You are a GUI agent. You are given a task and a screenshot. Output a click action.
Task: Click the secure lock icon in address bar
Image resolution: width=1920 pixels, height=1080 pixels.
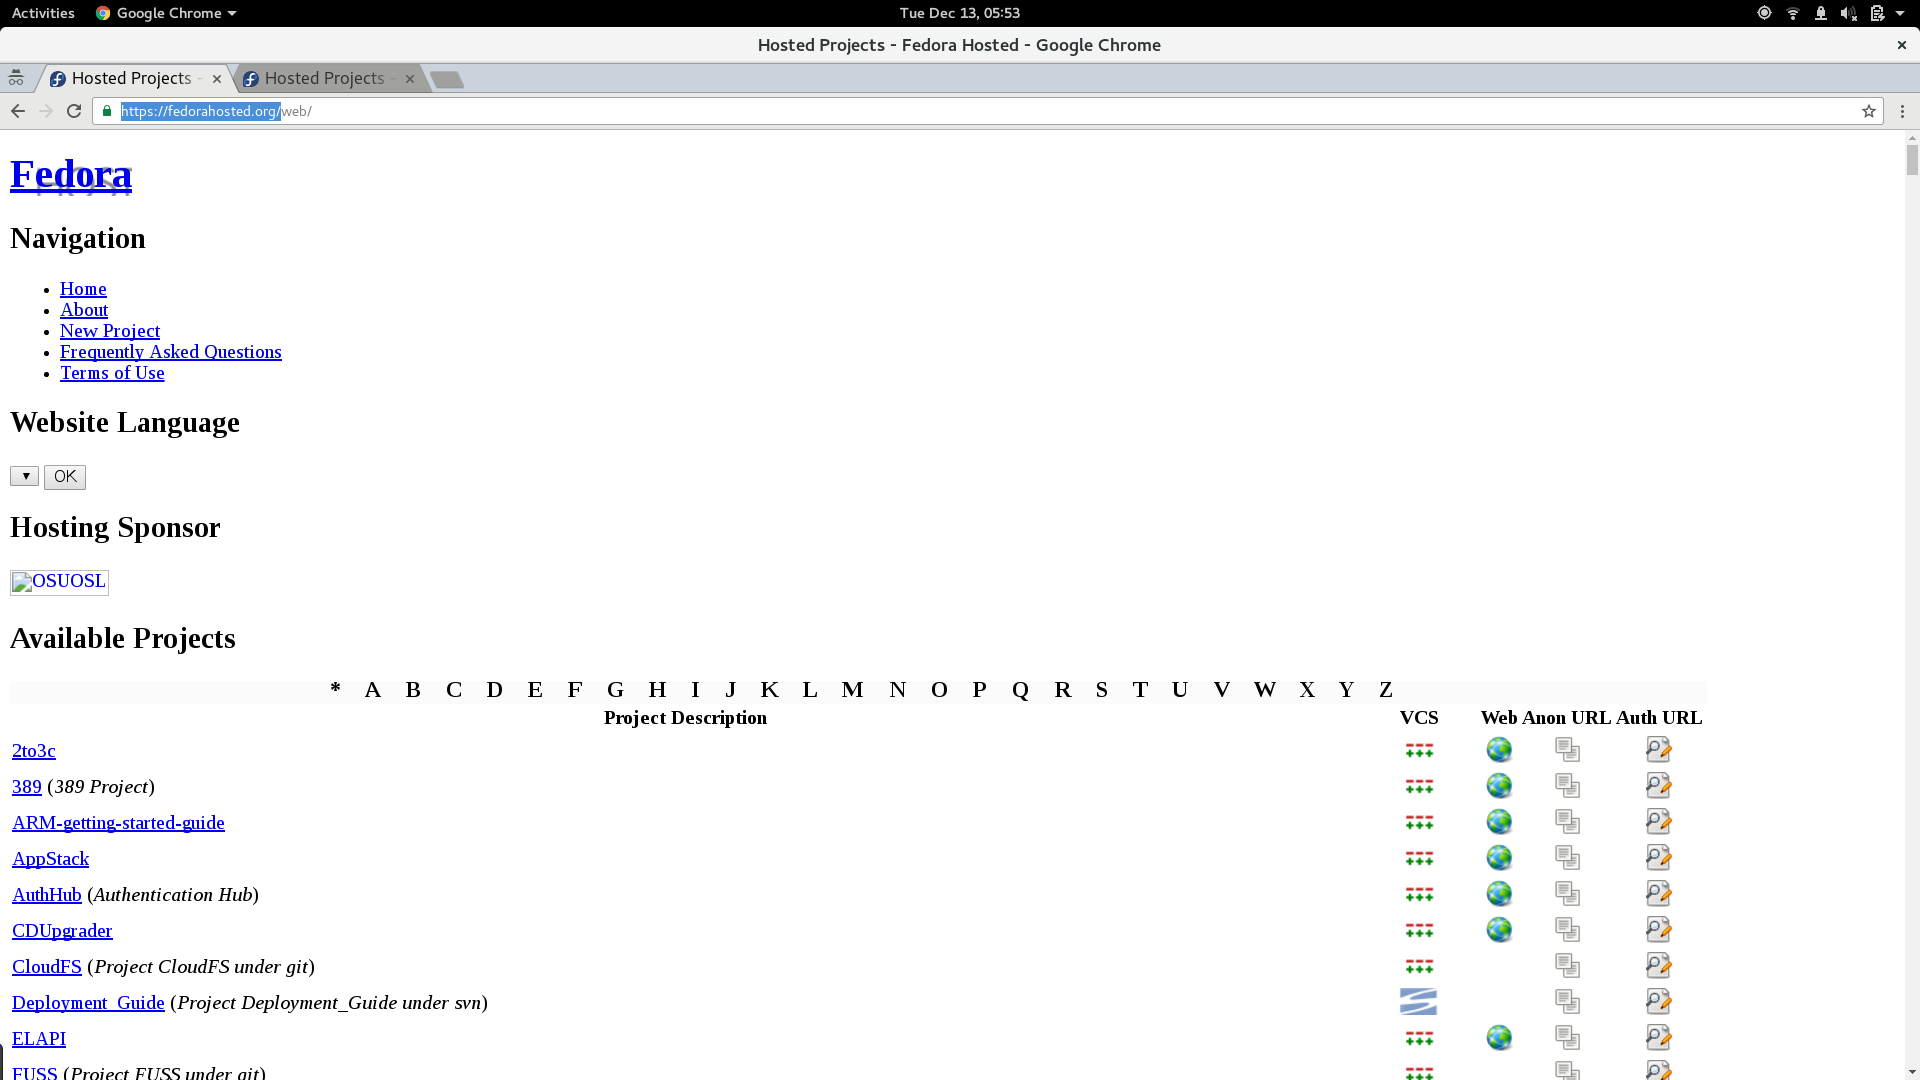tap(107, 111)
